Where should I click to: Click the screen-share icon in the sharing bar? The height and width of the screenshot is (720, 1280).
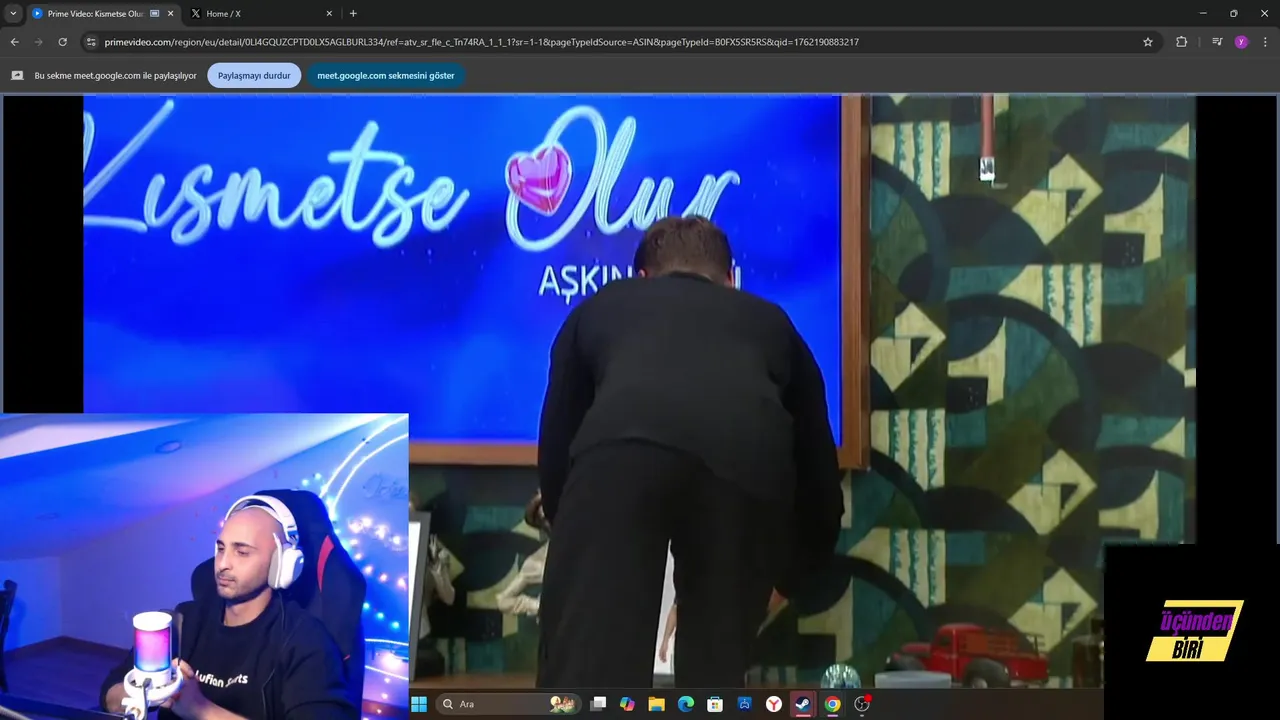[x=17, y=75]
